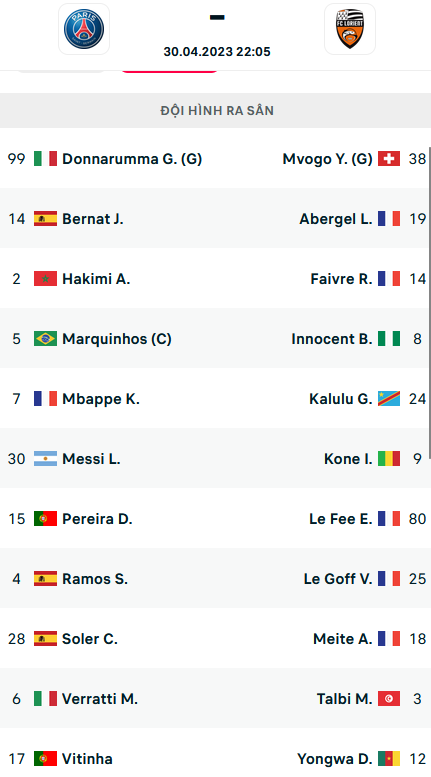The width and height of the screenshot is (431, 777).
Task: Click the Italian flag beside Donnarumma G.
Action: pos(45,159)
